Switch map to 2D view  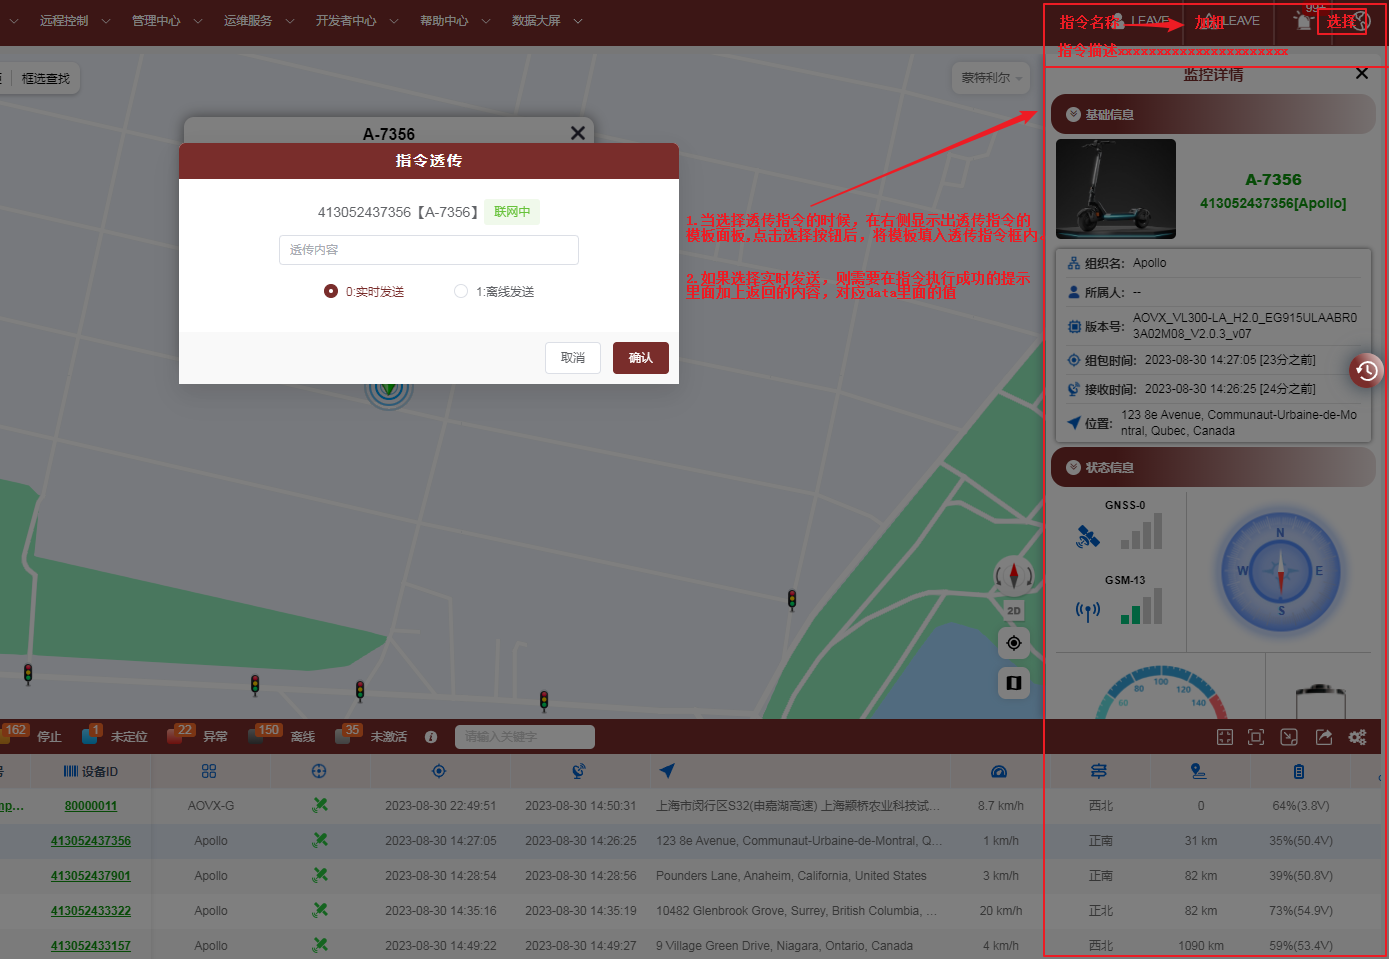click(1013, 610)
